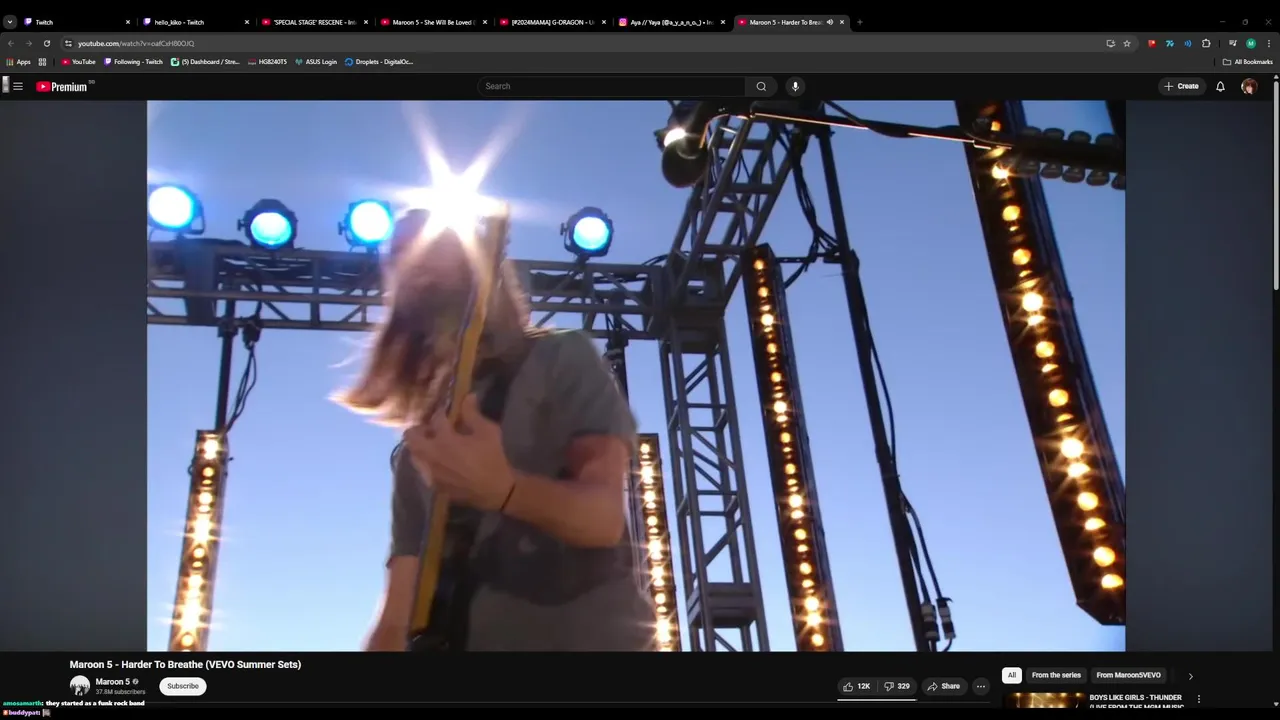Click the Create button
This screenshot has height=720, width=1280.
click(1181, 86)
